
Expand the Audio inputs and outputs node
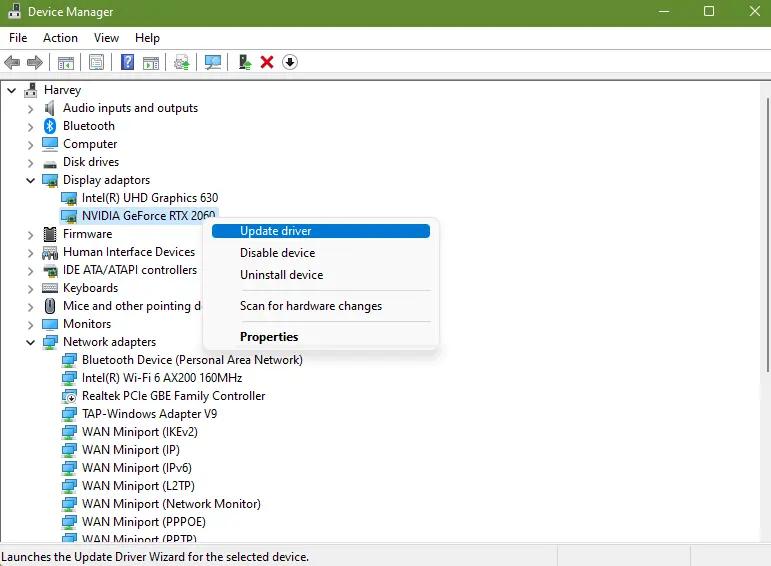30,108
